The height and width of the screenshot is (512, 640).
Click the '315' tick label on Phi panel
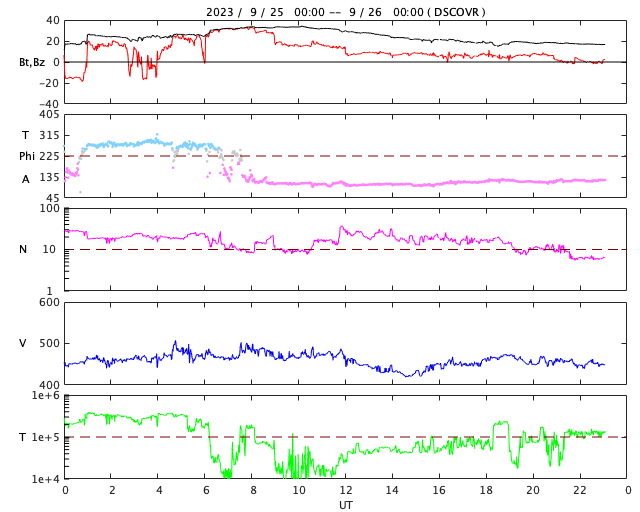(x=49, y=135)
